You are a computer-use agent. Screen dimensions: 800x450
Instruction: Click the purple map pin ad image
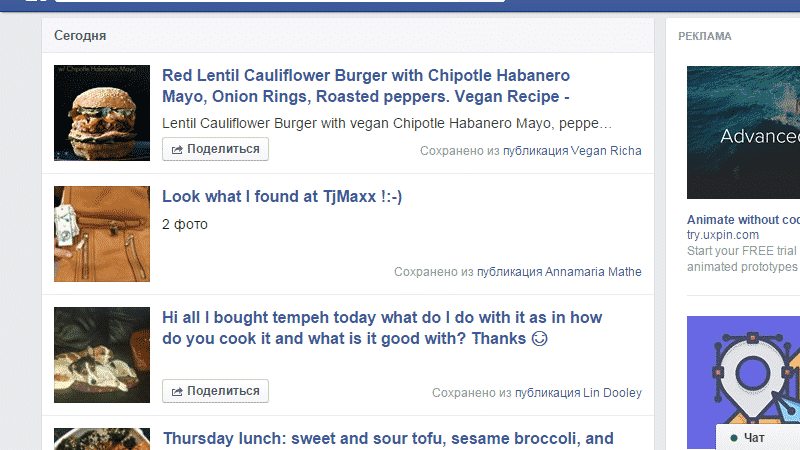pos(743,383)
